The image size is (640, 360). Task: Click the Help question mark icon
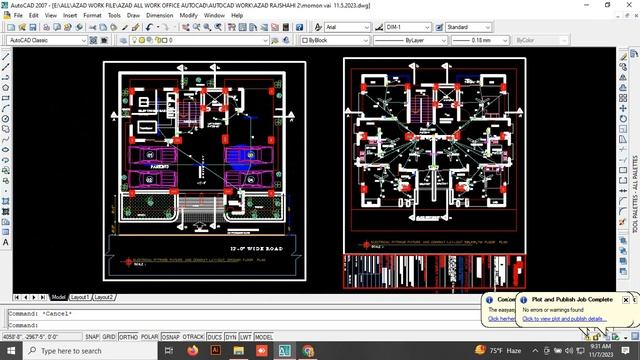point(299,27)
